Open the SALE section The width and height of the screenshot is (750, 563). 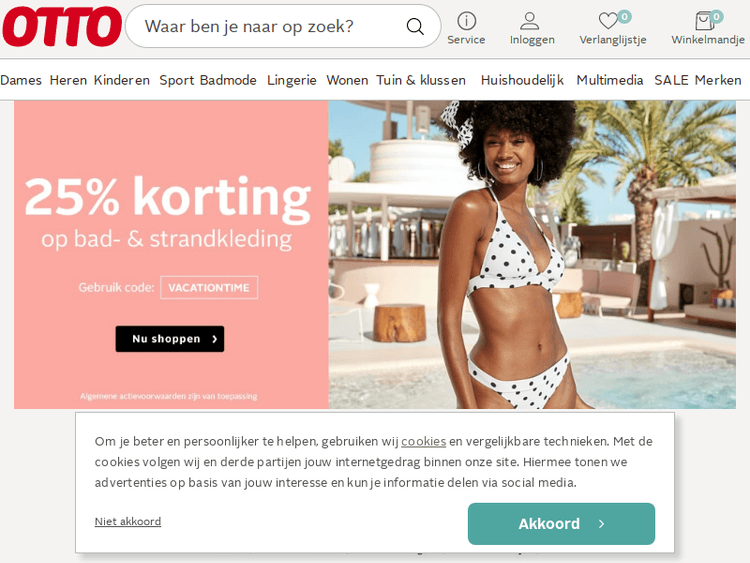pyautogui.click(x=671, y=80)
